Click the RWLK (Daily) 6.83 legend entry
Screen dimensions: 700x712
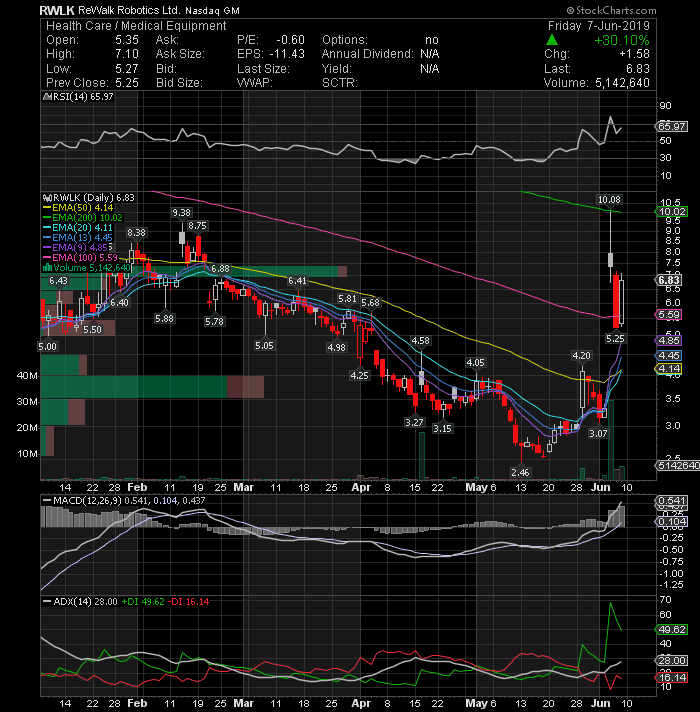click(89, 198)
